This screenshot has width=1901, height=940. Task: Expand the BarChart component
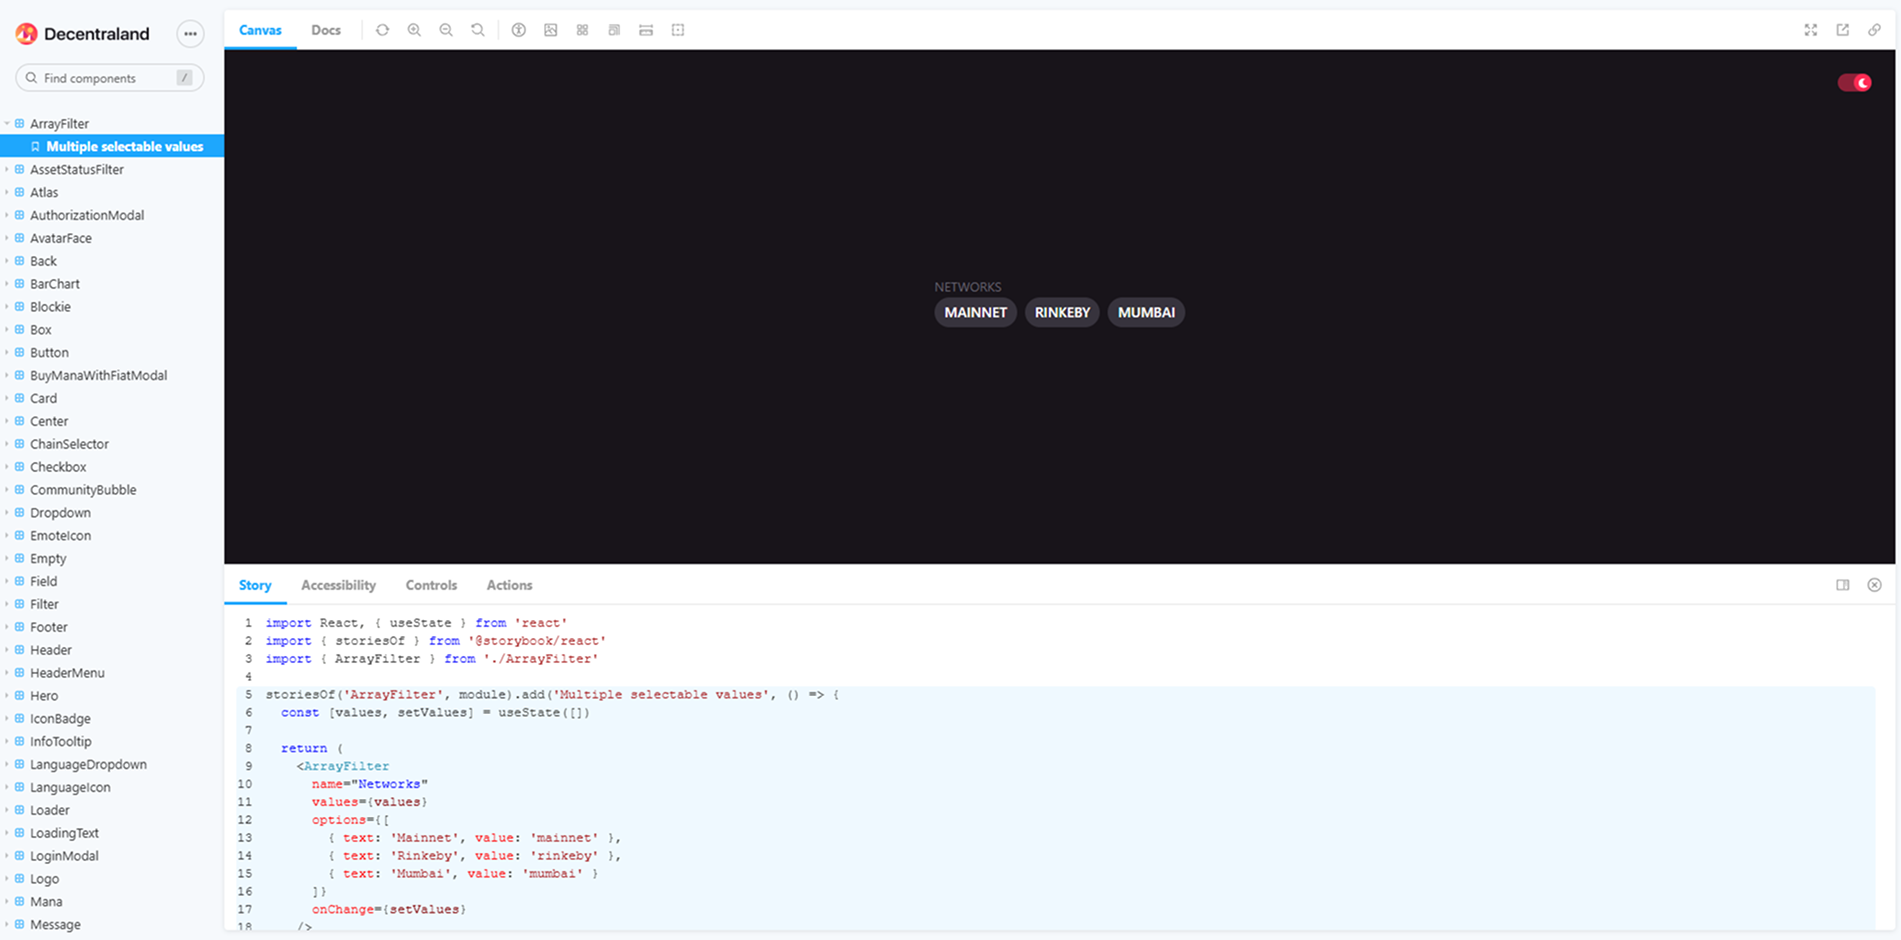pos(55,284)
